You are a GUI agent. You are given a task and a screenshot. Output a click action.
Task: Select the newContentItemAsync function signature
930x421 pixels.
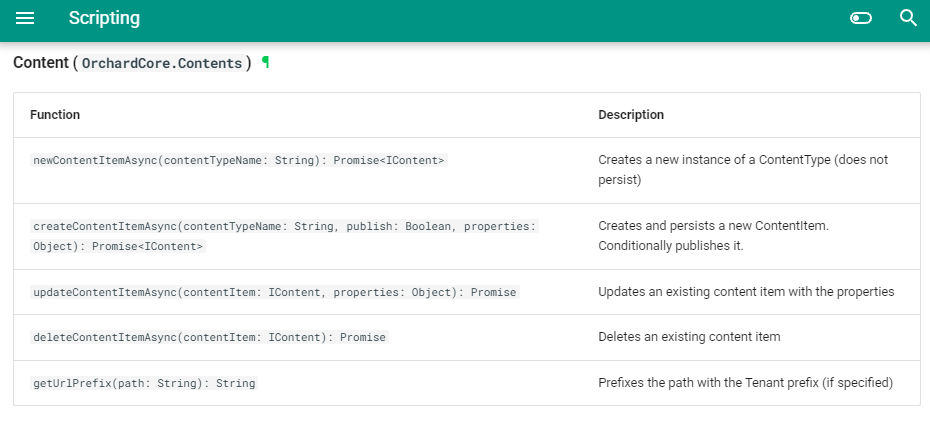click(239, 160)
